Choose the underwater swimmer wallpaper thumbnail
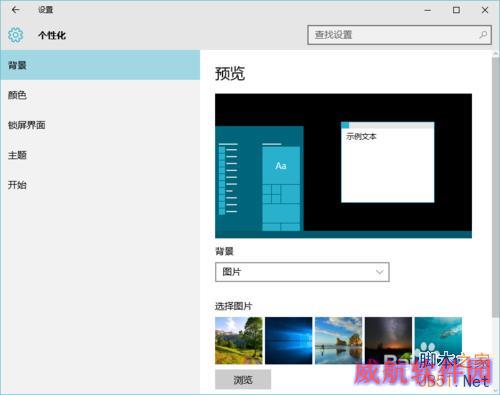The width and height of the screenshot is (500, 395). click(438, 340)
